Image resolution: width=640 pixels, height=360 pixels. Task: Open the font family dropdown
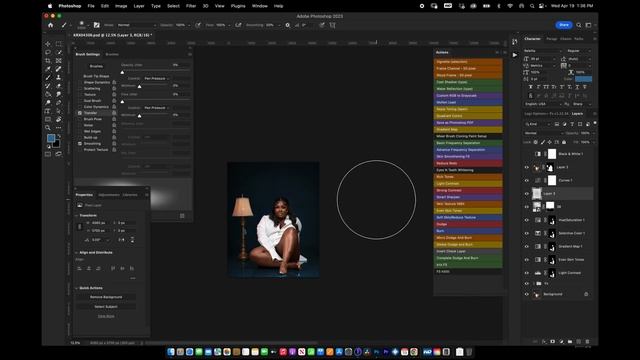(543, 51)
